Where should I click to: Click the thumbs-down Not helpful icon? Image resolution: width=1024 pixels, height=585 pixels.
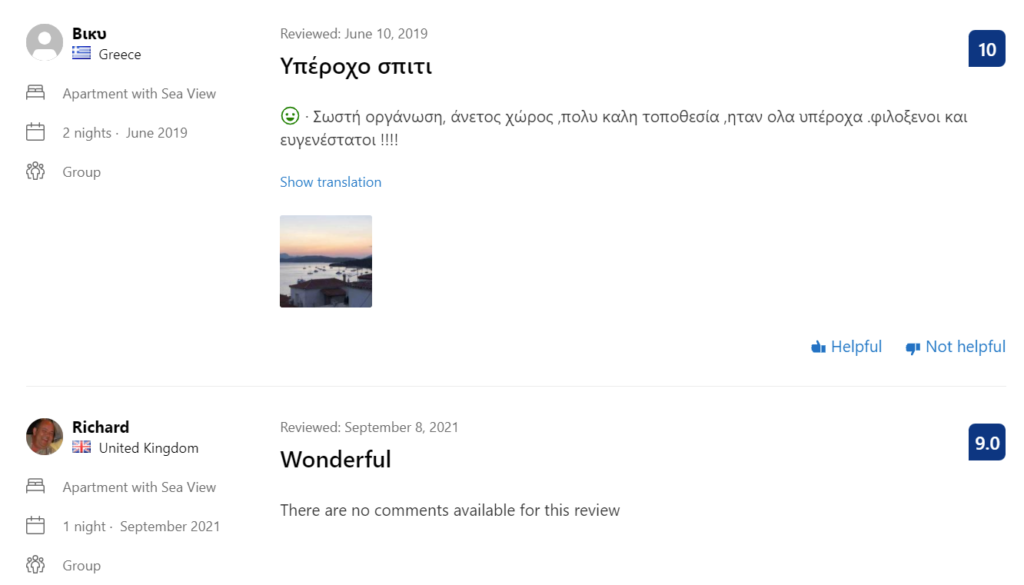[912, 348]
